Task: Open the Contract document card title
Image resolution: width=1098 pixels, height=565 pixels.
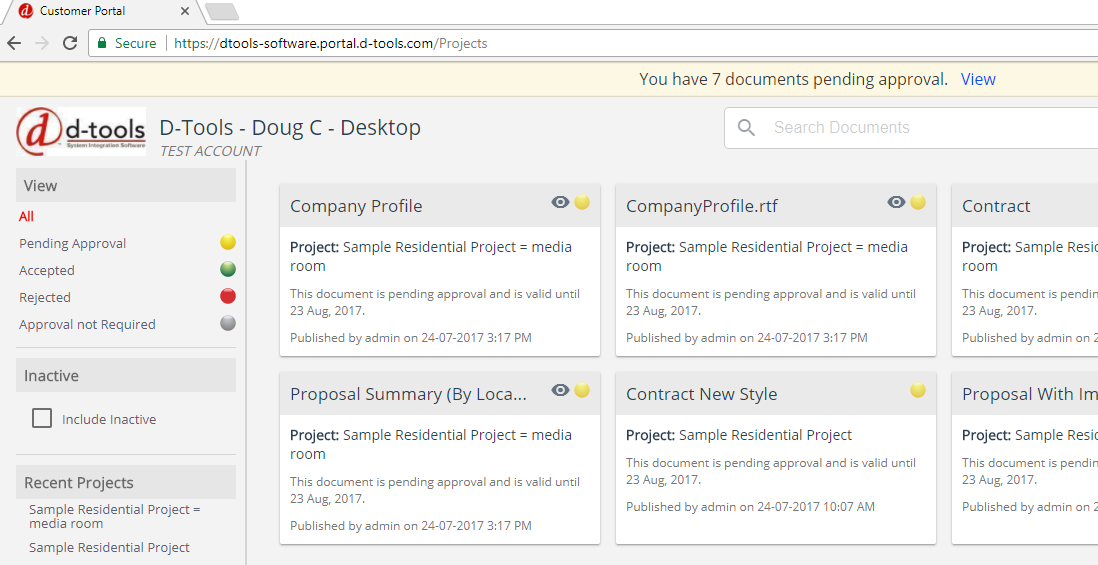Action: point(996,207)
